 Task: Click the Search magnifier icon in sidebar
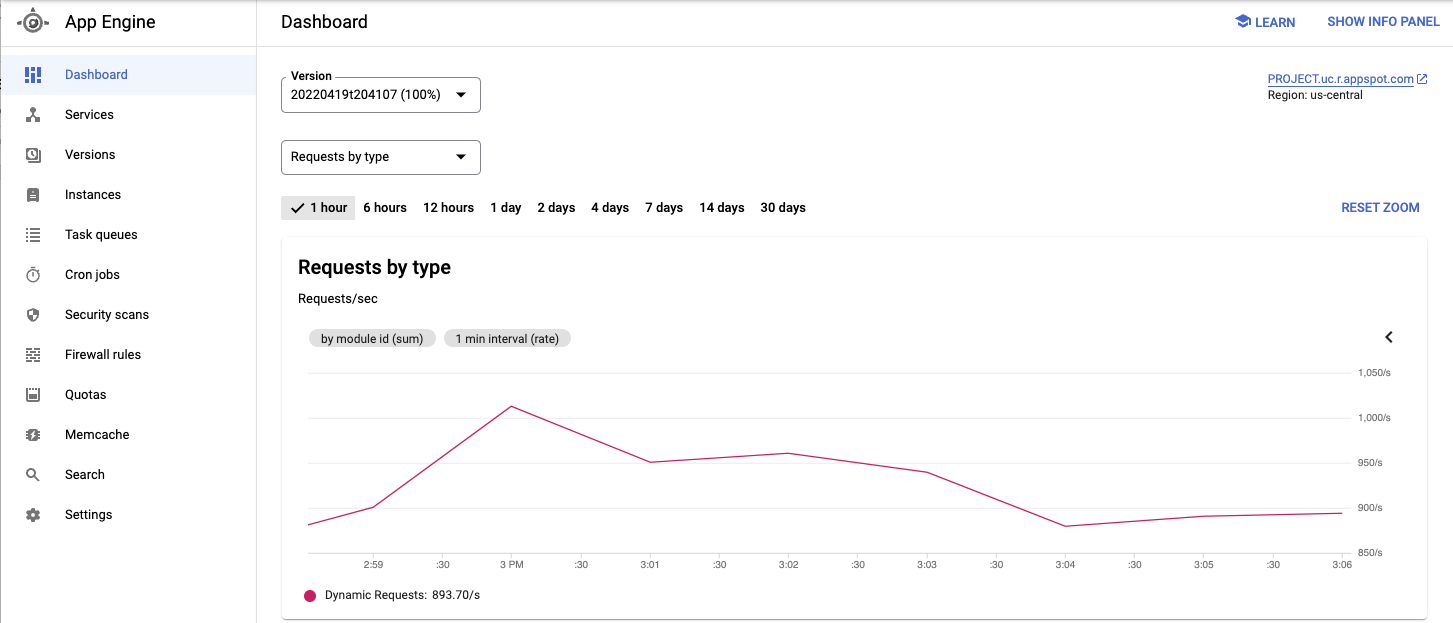tap(33, 475)
